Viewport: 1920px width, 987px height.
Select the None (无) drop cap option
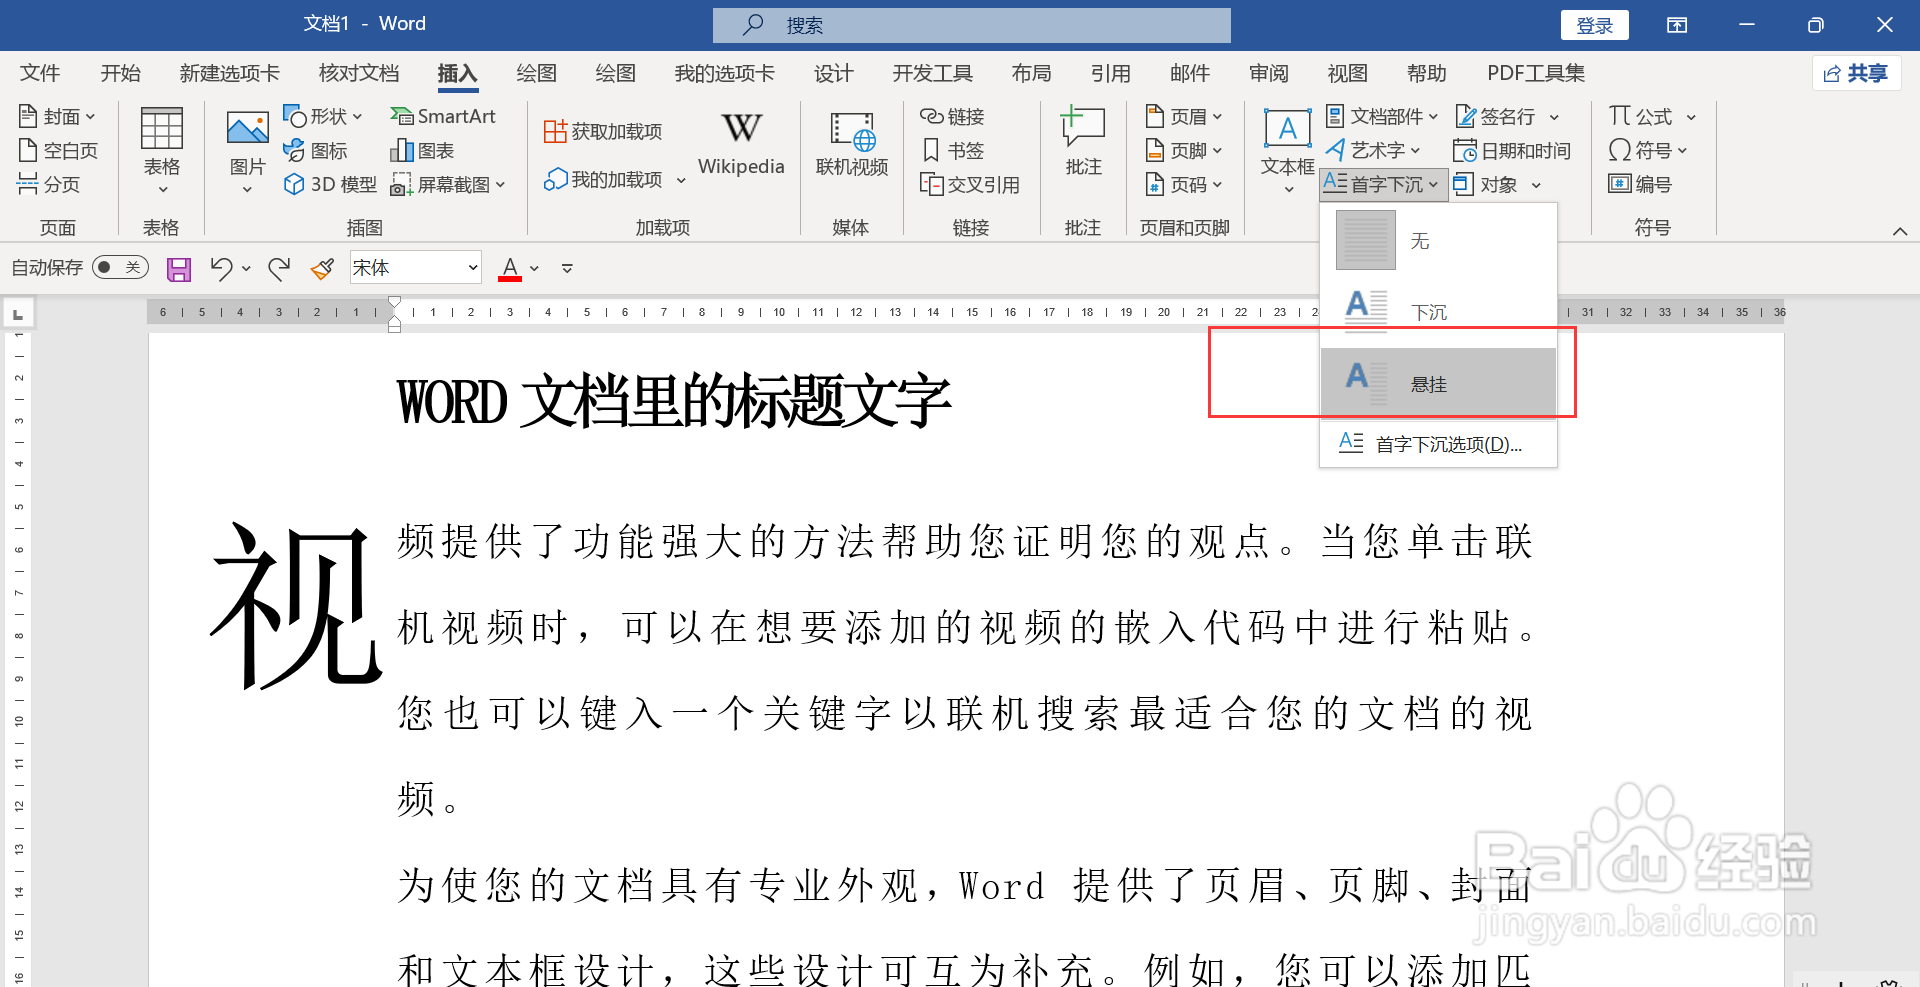1438,240
